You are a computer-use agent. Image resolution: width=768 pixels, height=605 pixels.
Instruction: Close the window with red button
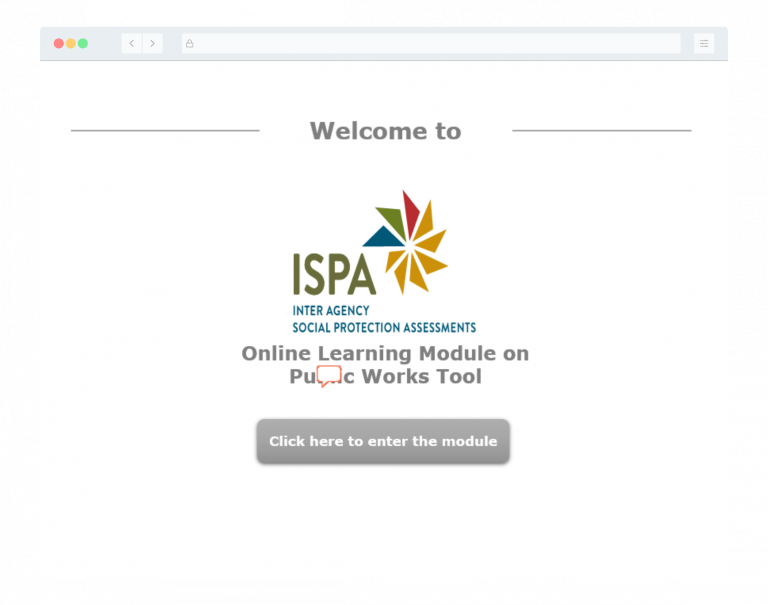click(58, 44)
